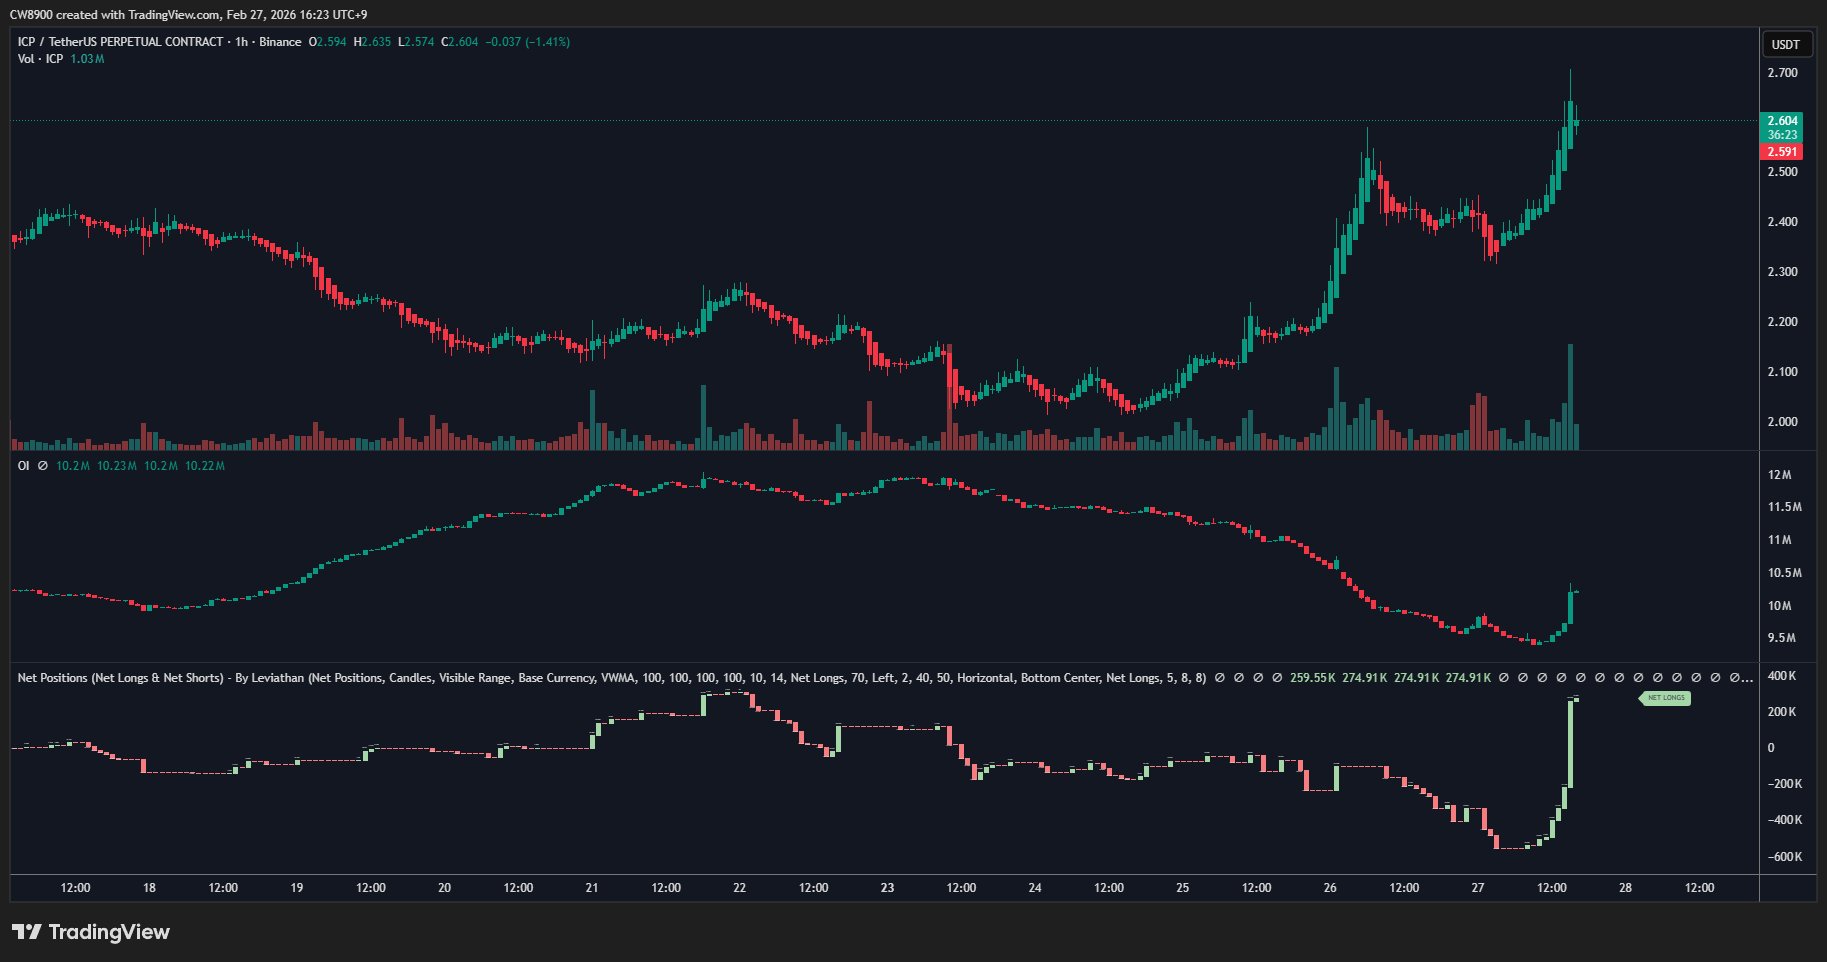This screenshot has height=962, width=1827.
Task: Click the Net Positions value 259.55K
Action: (x=1313, y=678)
